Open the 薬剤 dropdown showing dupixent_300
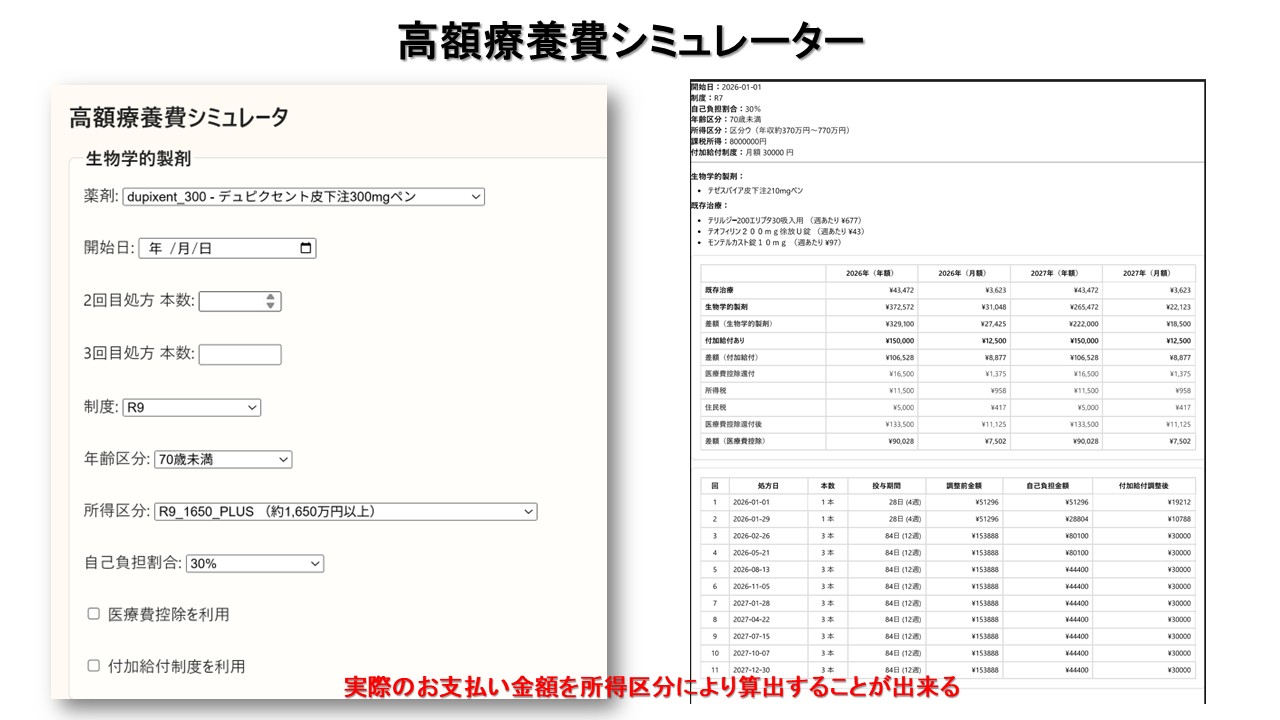This screenshot has width=1280, height=720. pos(303,197)
